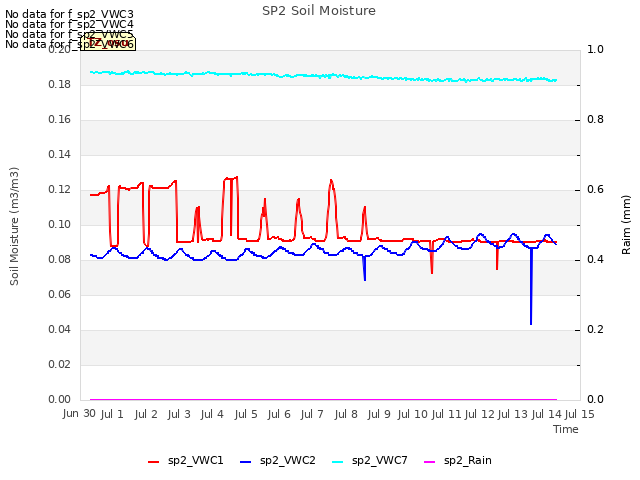The width and height of the screenshot is (640, 480).
Task: Click the red VWC1 dip near Jul 10
Action: [432, 257]
